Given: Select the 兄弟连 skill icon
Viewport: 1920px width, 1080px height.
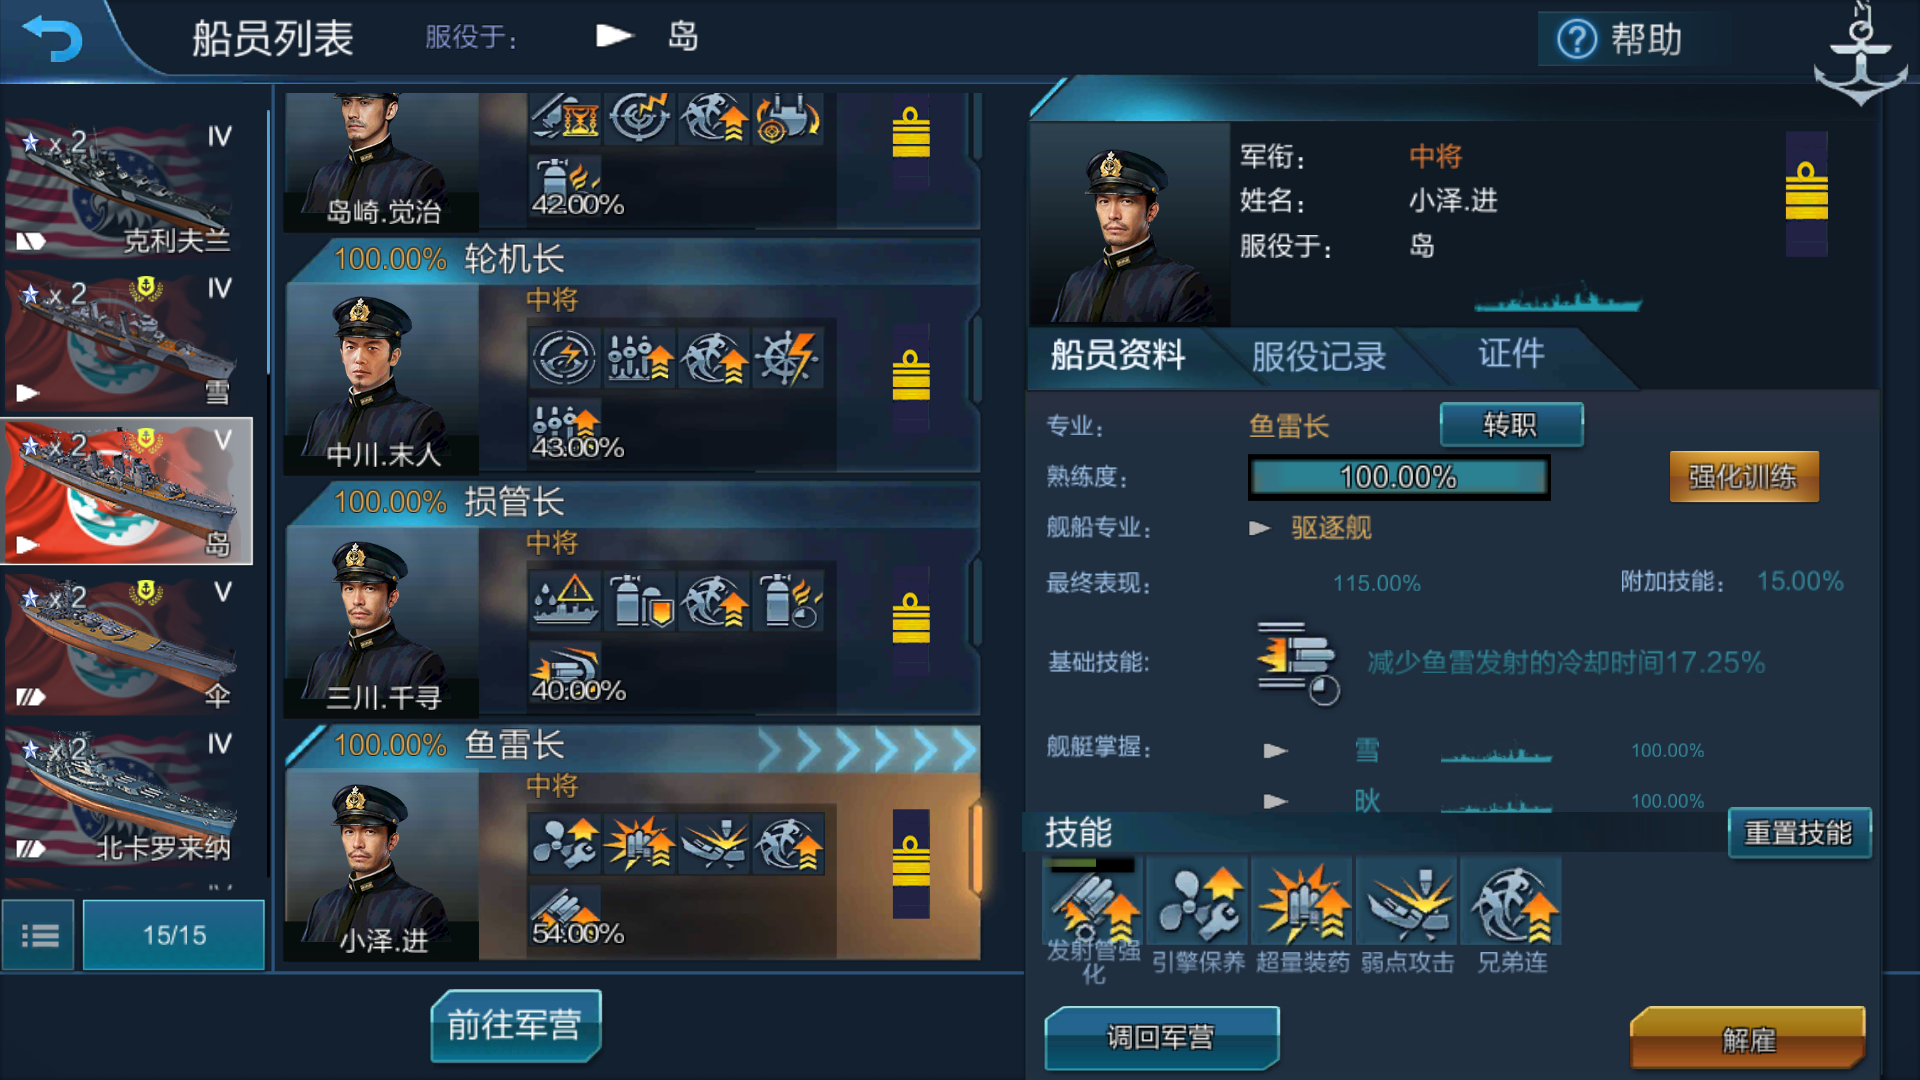Looking at the screenshot, I should (x=1512, y=902).
